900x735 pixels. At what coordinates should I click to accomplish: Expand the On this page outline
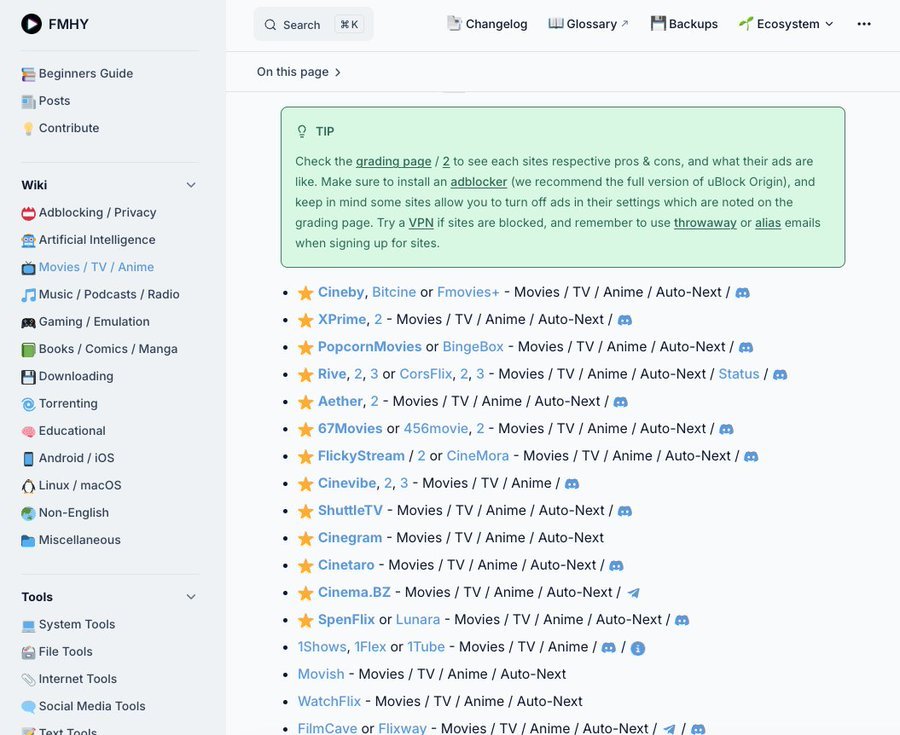click(298, 72)
